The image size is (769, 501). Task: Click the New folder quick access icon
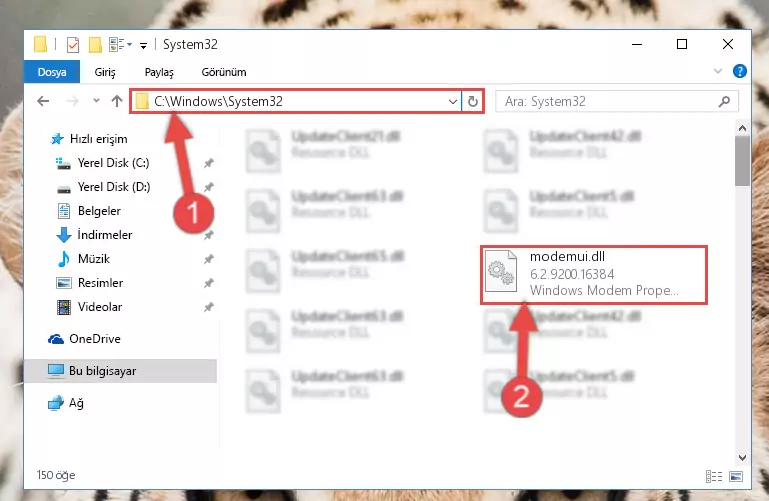(x=95, y=45)
